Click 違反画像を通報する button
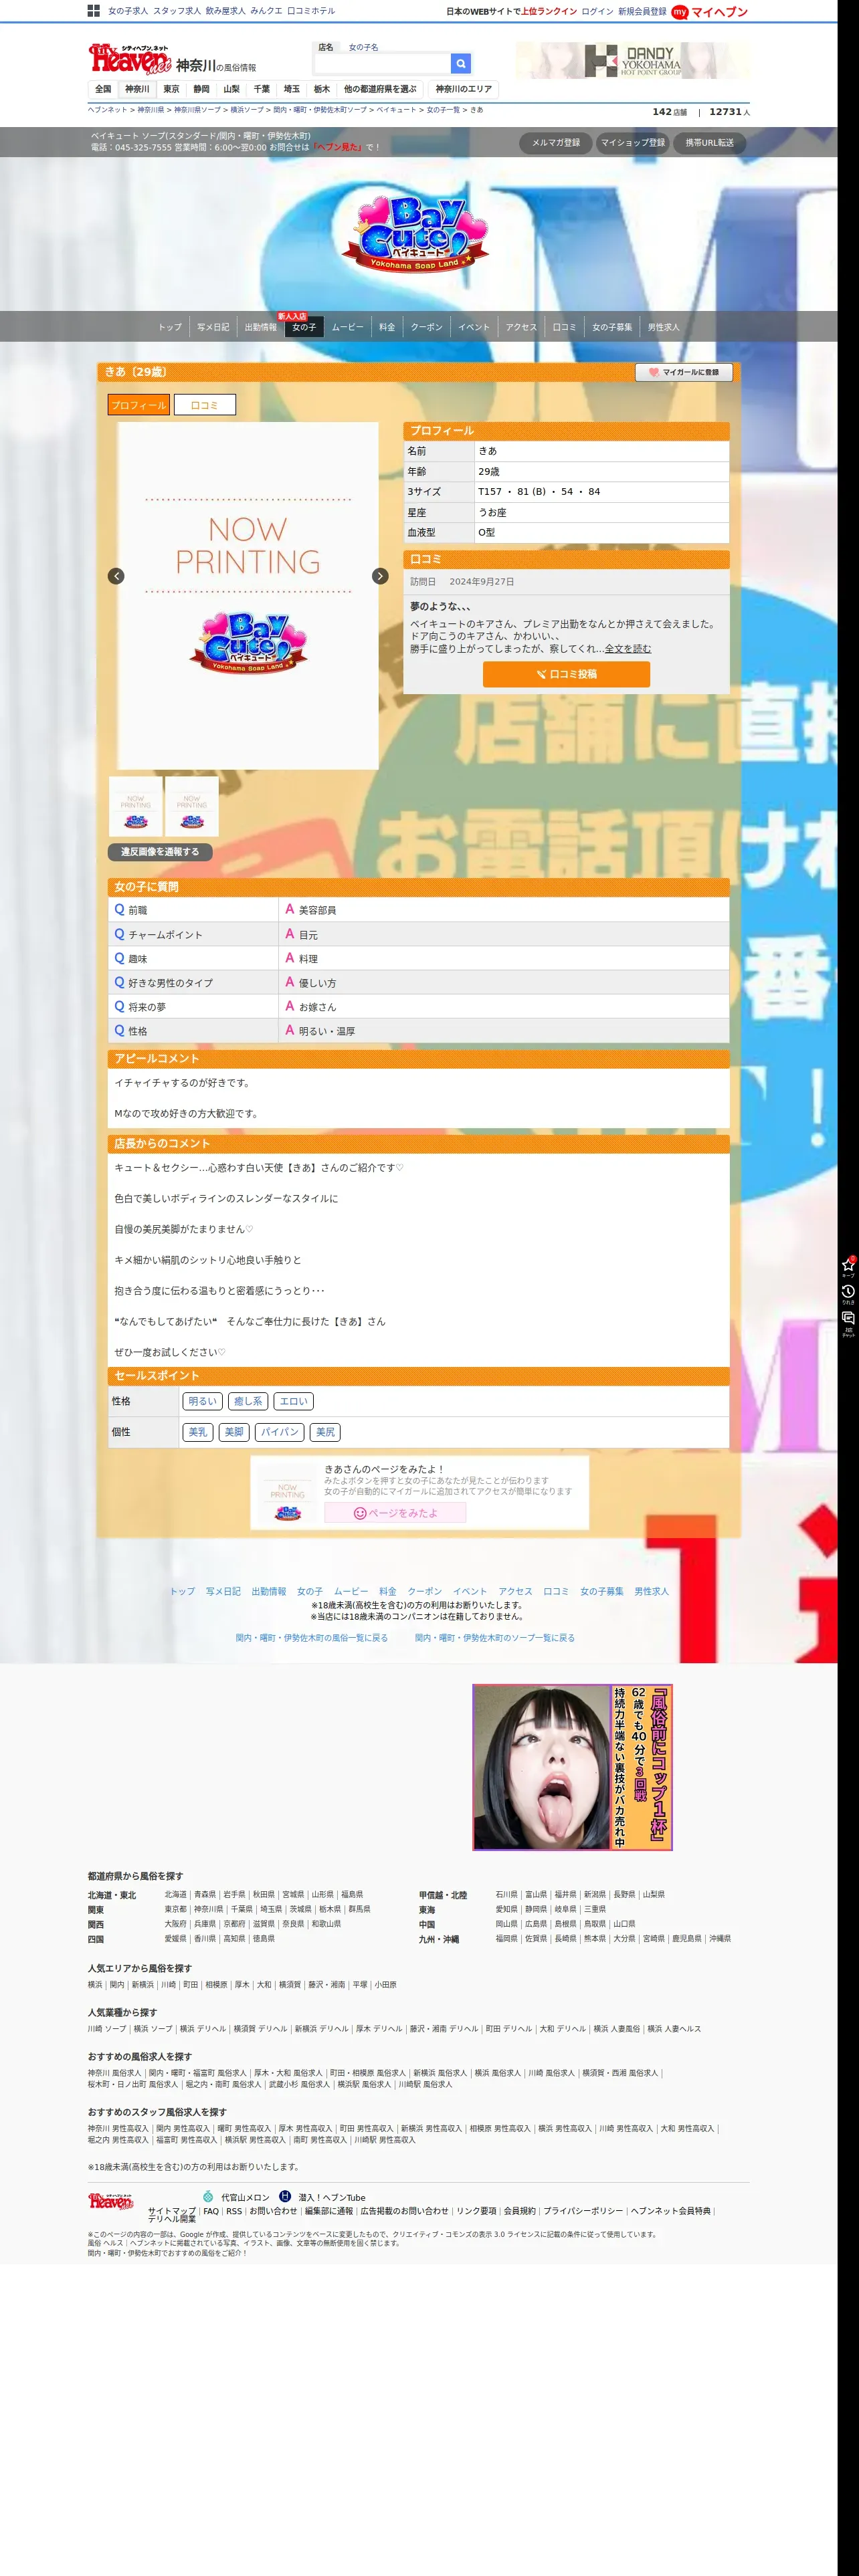Image resolution: width=859 pixels, height=2576 pixels. [160, 852]
